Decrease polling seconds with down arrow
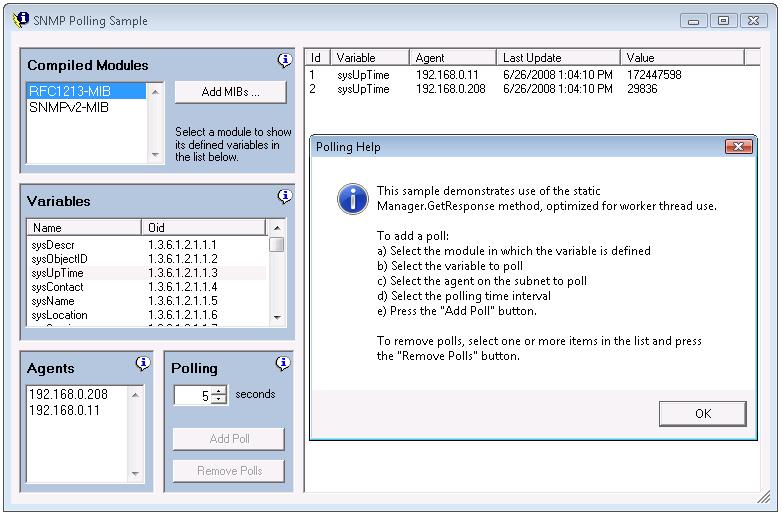 point(220,400)
